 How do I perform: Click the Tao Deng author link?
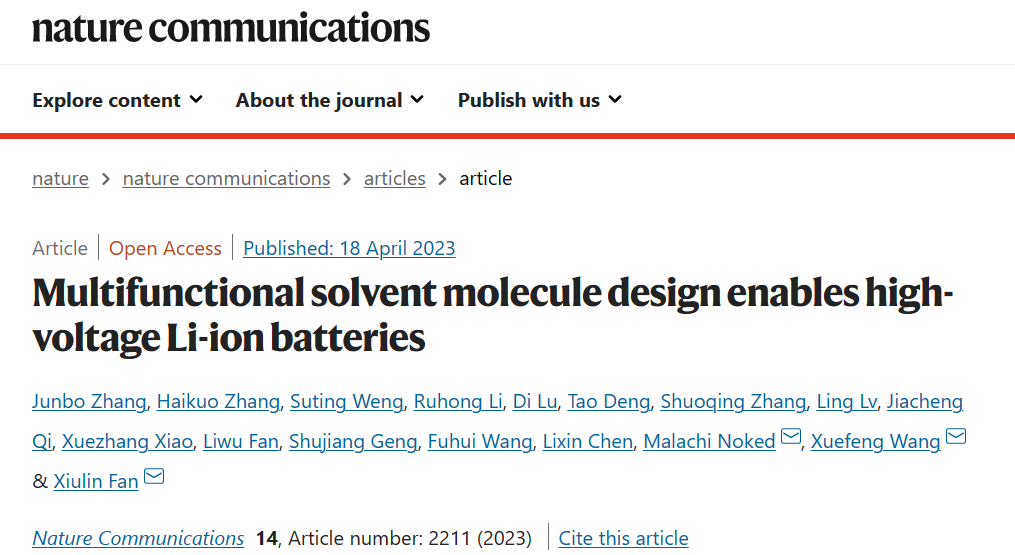coord(609,402)
